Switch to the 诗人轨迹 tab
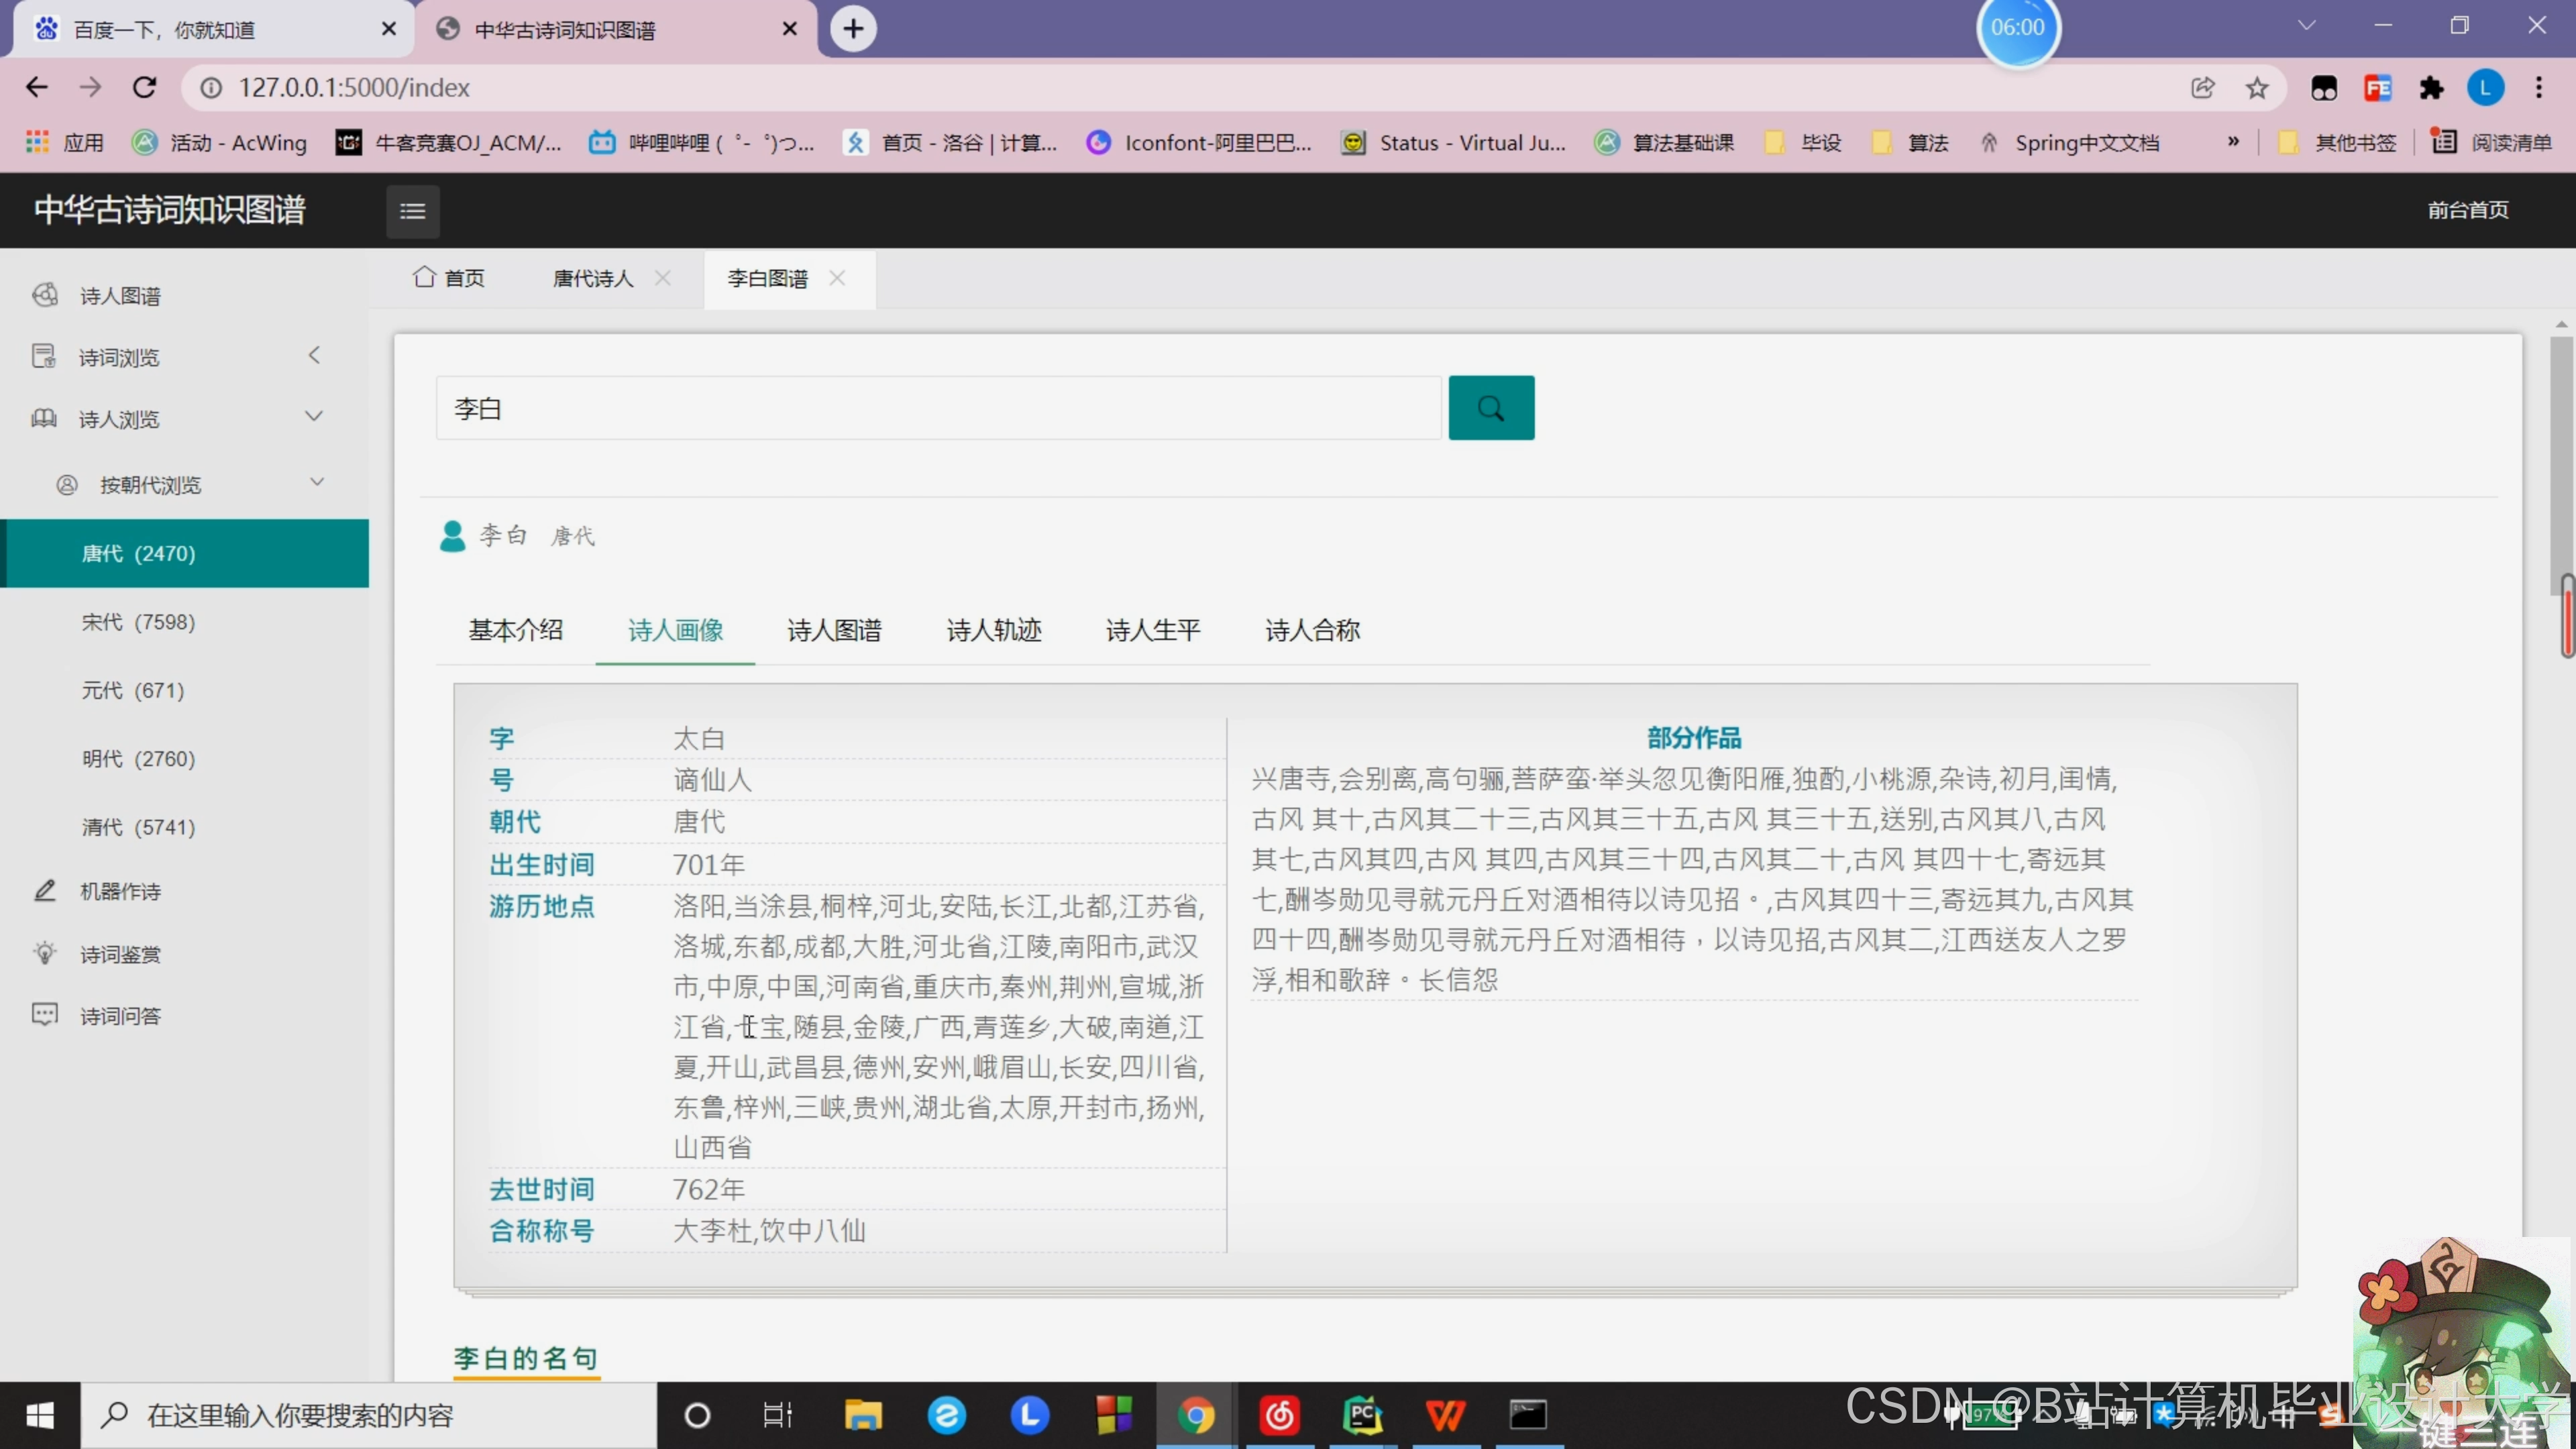 [x=993, y=630]
